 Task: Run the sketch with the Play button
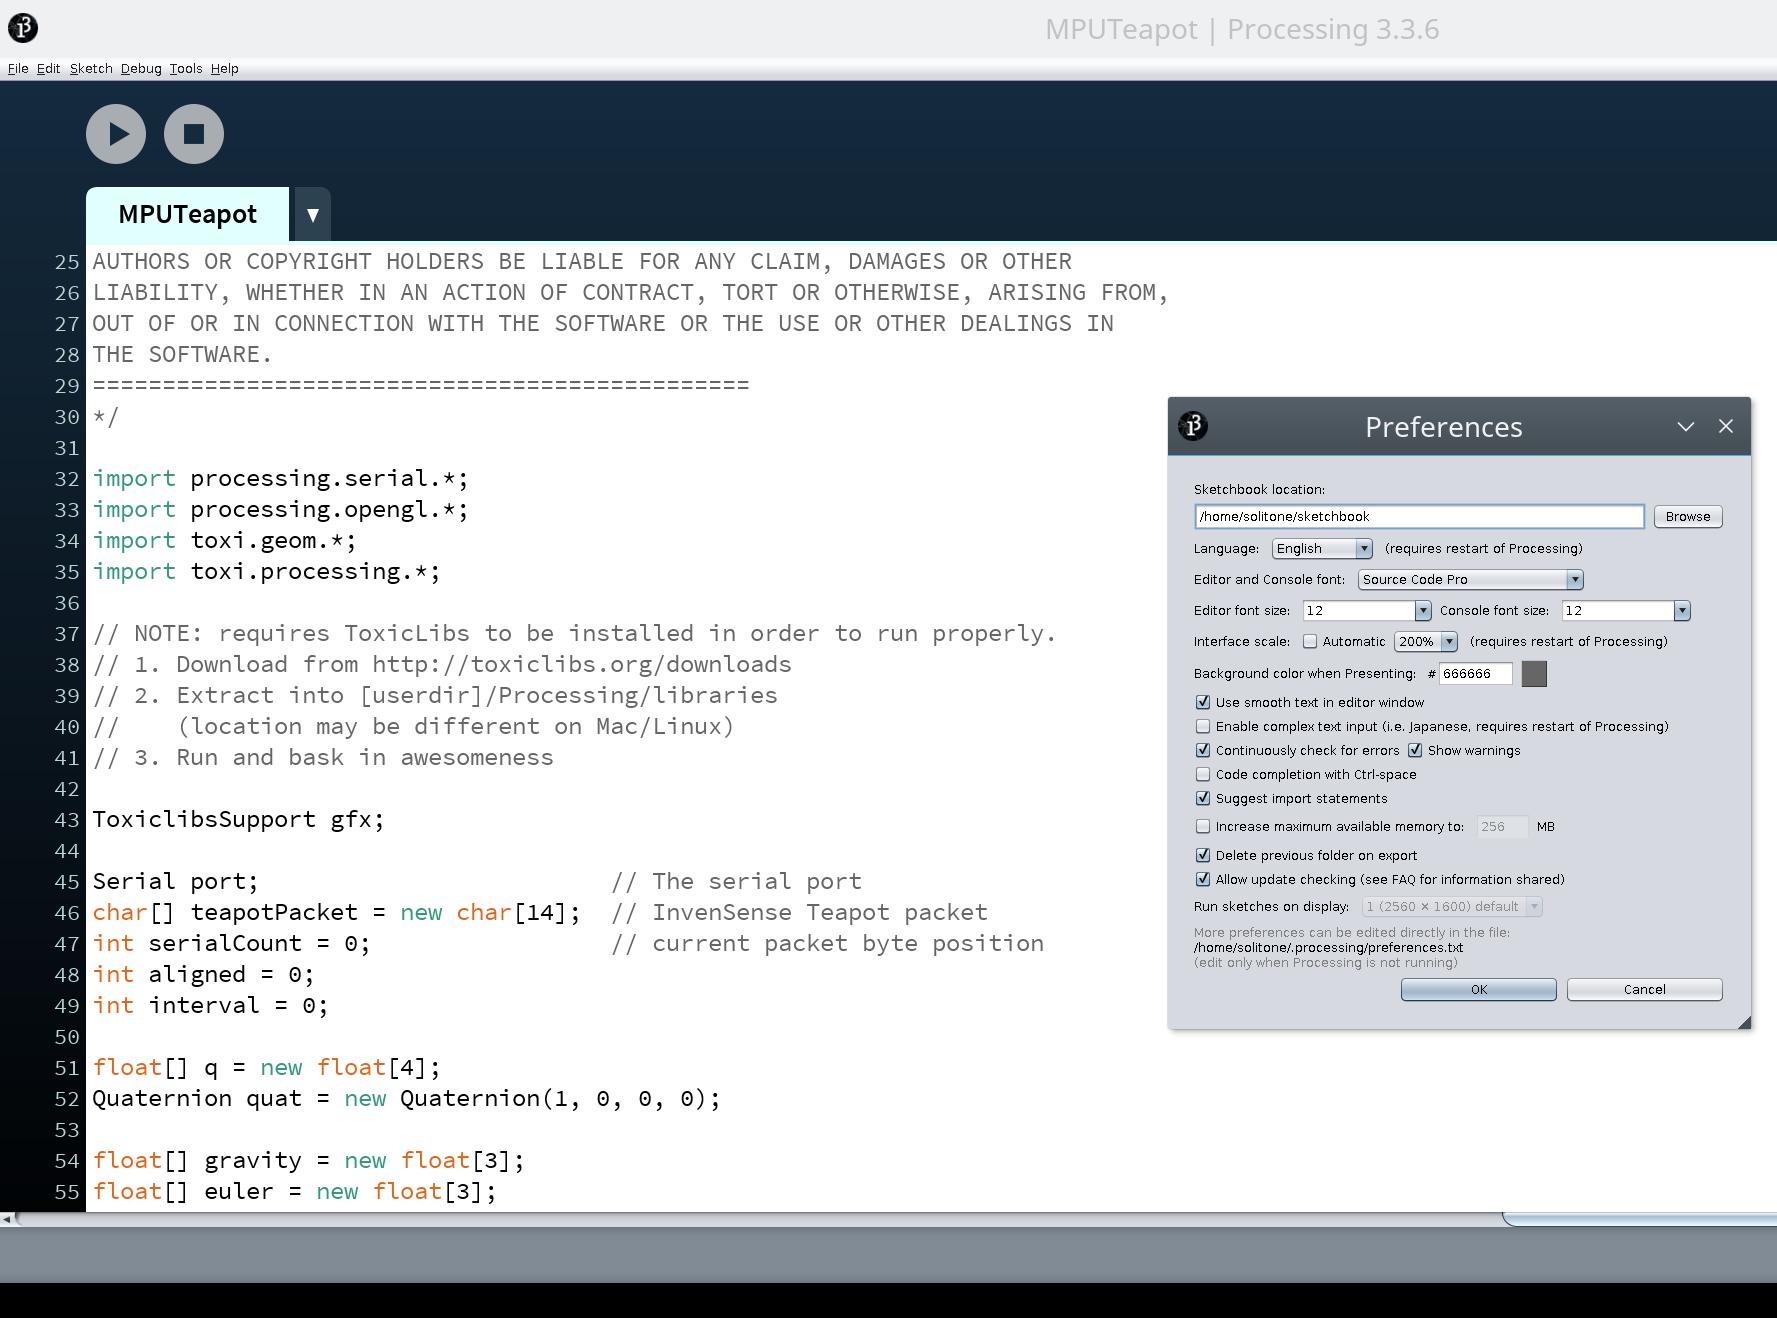[116, 134]
